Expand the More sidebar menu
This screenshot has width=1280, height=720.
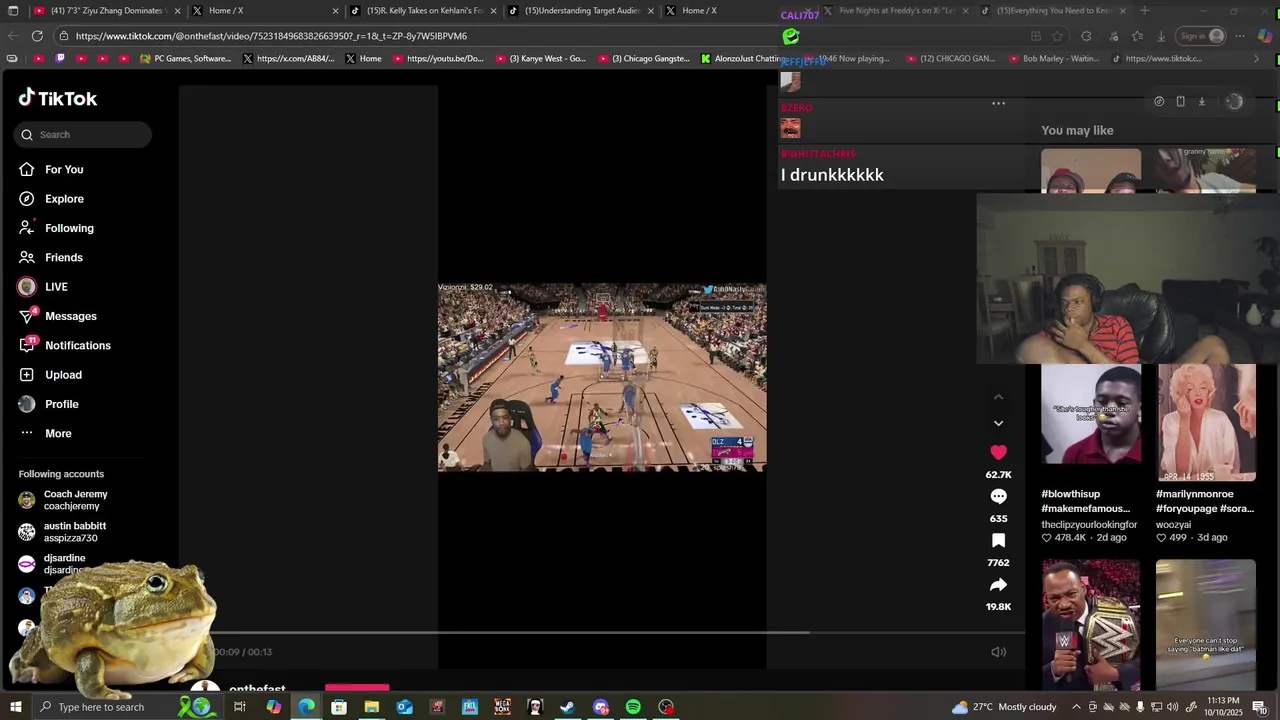[x=58, y=434]
